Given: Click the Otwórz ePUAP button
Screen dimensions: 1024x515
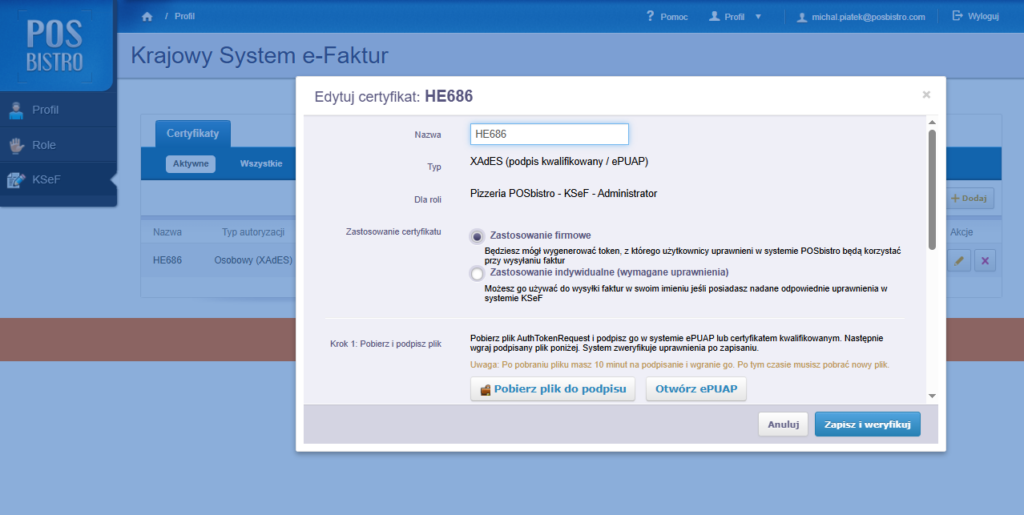Looking at the screenshot, I should (x=696, y=389).
